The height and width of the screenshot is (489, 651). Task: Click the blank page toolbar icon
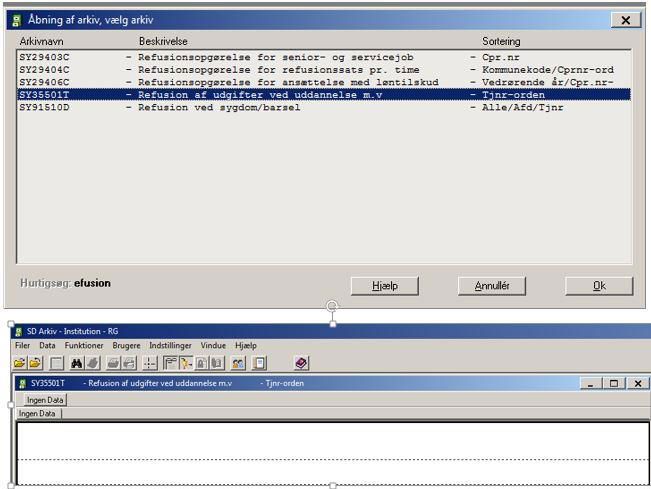coord(56,363)
